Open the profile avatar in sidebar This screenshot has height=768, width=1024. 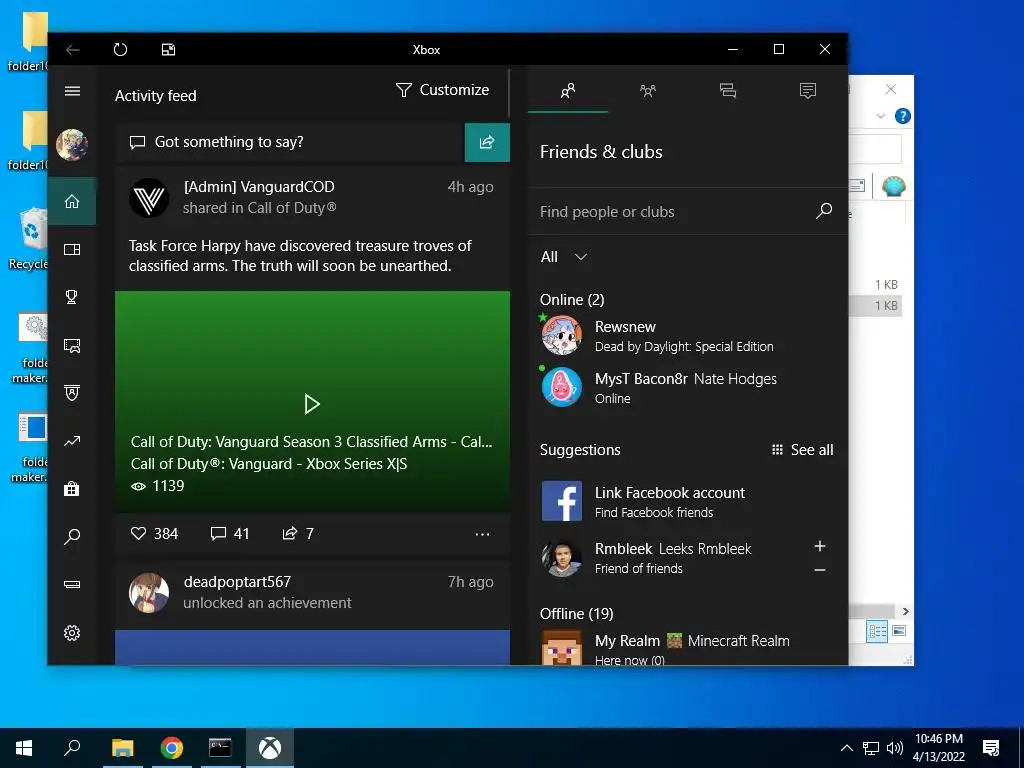pyautogui.click(x=72, y=144)
